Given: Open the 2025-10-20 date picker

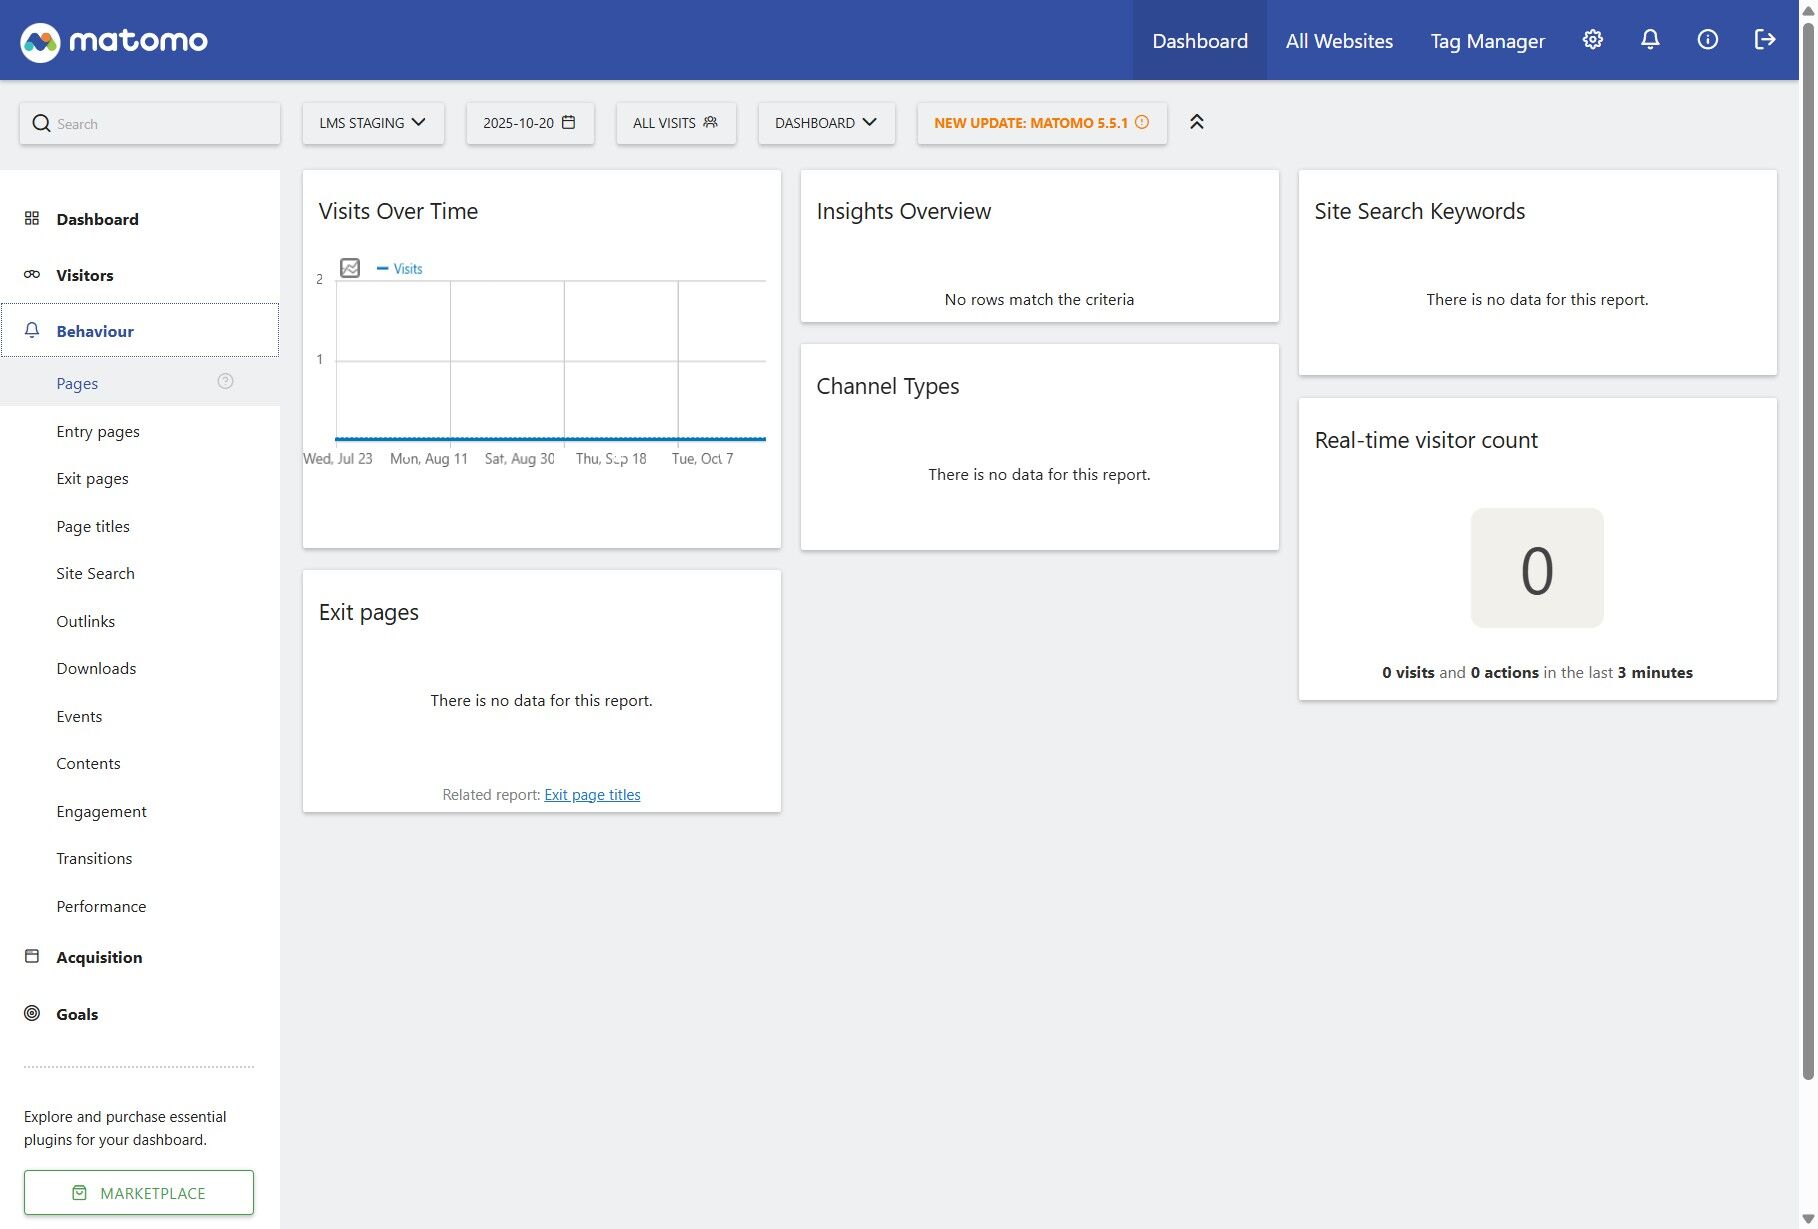Looking at the screenshot, I should click(x=530, y=123).
